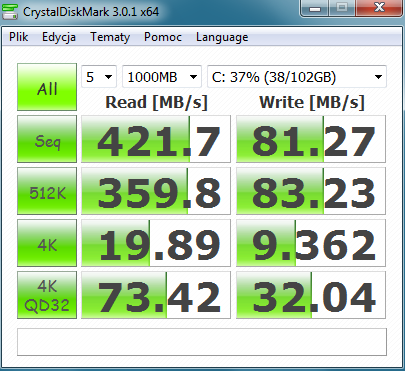Start the 4K benchmark test
This screenshot has width=405, height=371.
tap(47, 243)
